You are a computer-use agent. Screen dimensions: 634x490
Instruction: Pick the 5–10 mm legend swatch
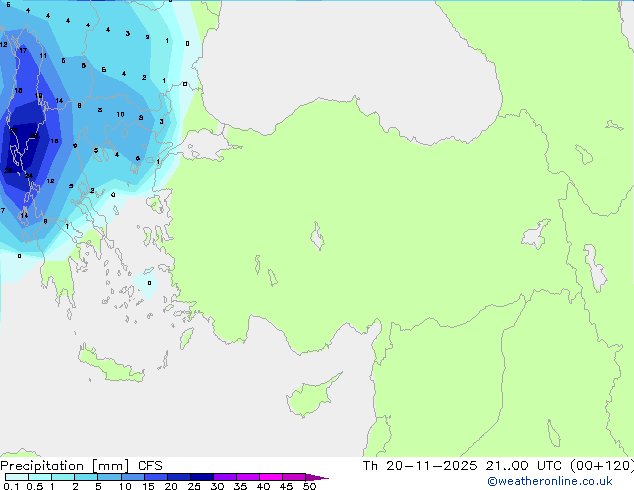[109, 477]
